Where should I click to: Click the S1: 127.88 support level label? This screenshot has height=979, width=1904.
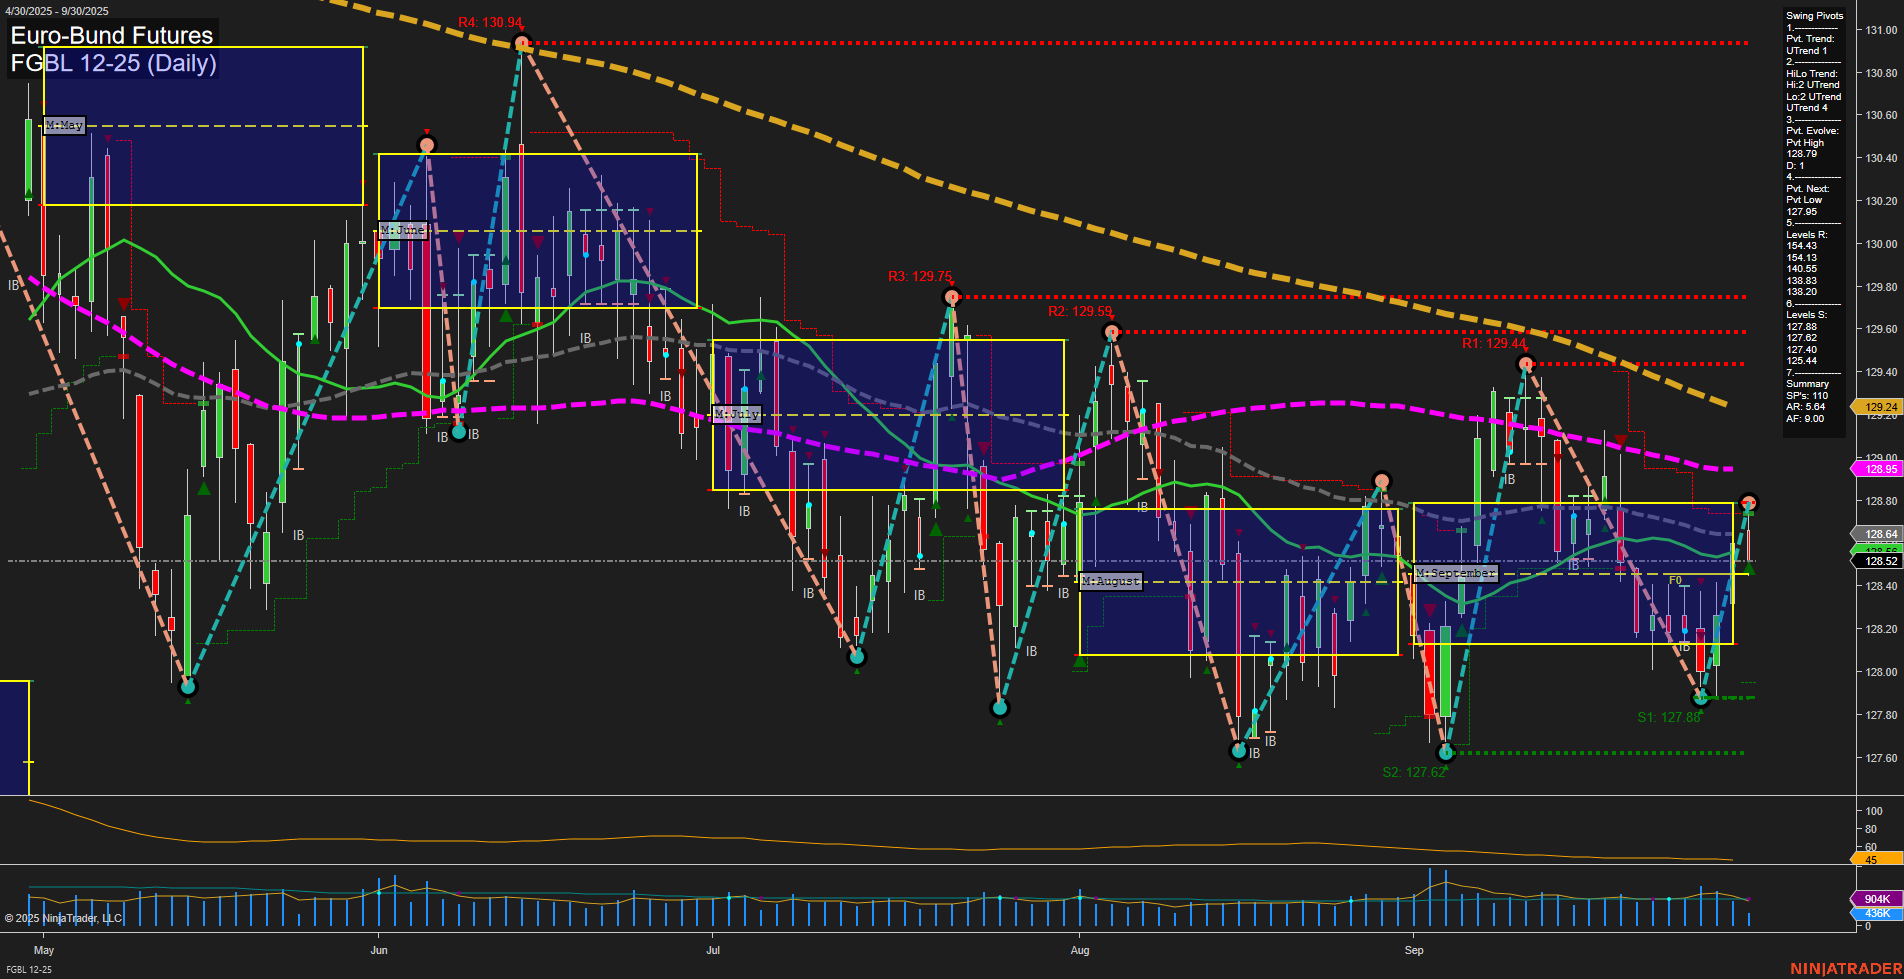point(1668,717)
